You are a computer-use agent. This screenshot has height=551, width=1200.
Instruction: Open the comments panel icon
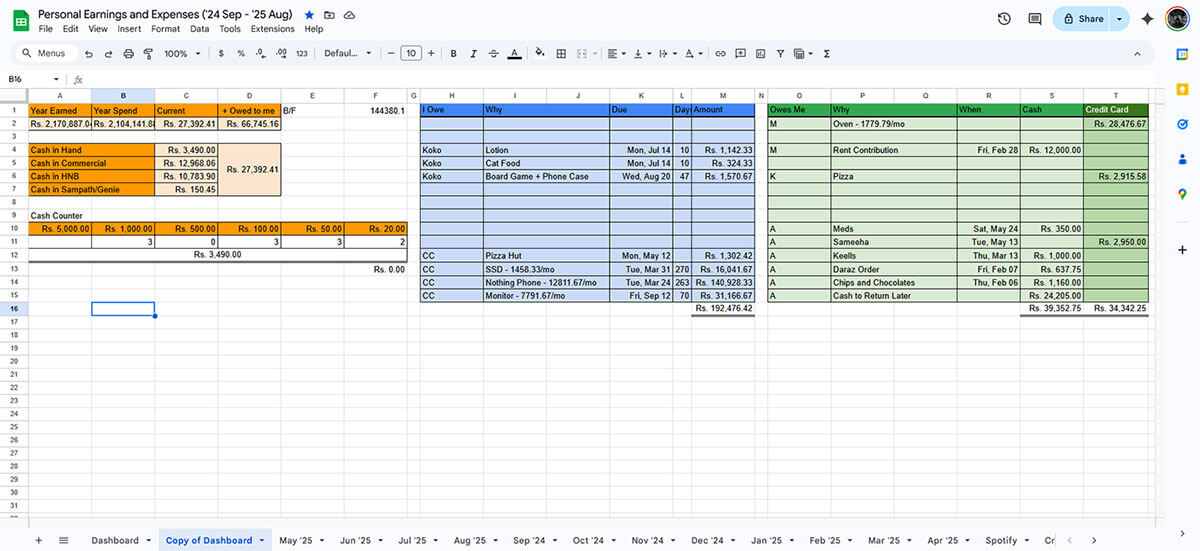pyautogui.click(x=1035, y=19)
